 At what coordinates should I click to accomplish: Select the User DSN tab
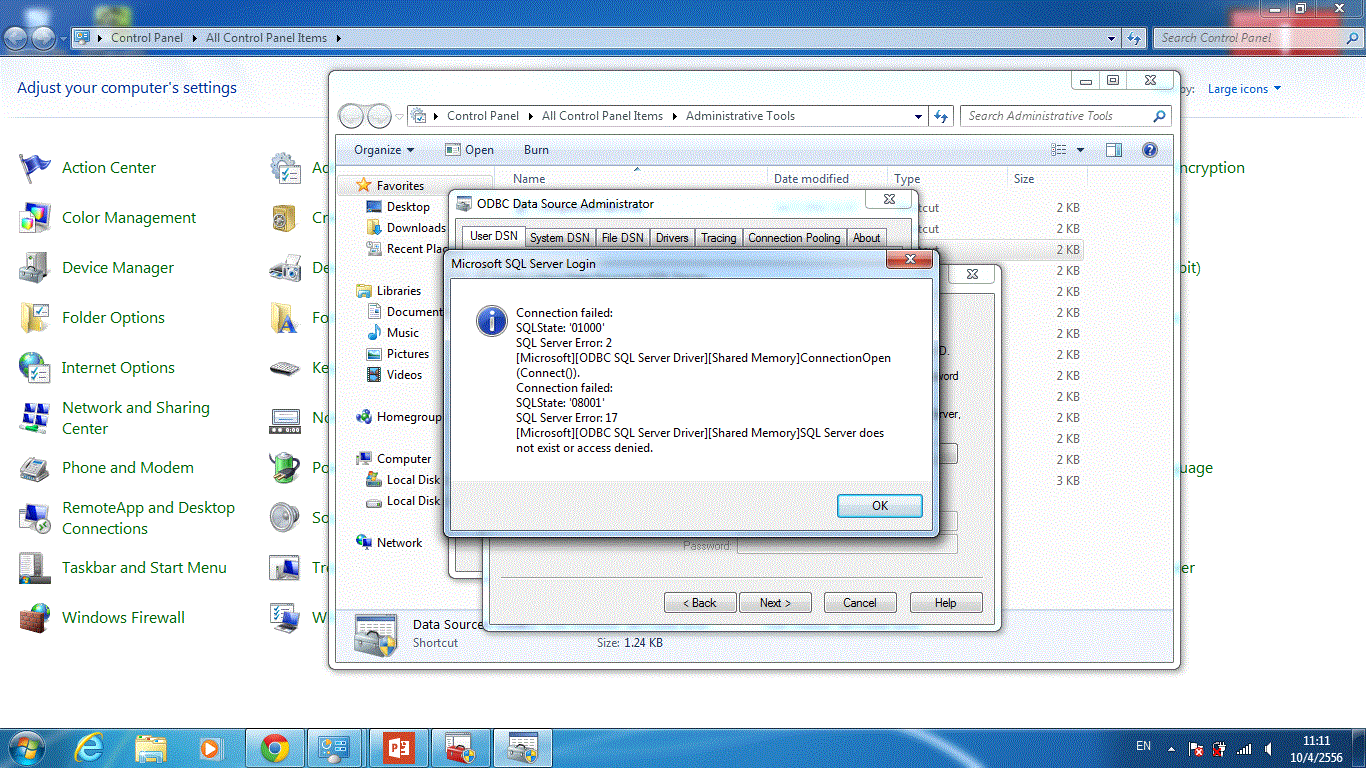coord(494,236)
